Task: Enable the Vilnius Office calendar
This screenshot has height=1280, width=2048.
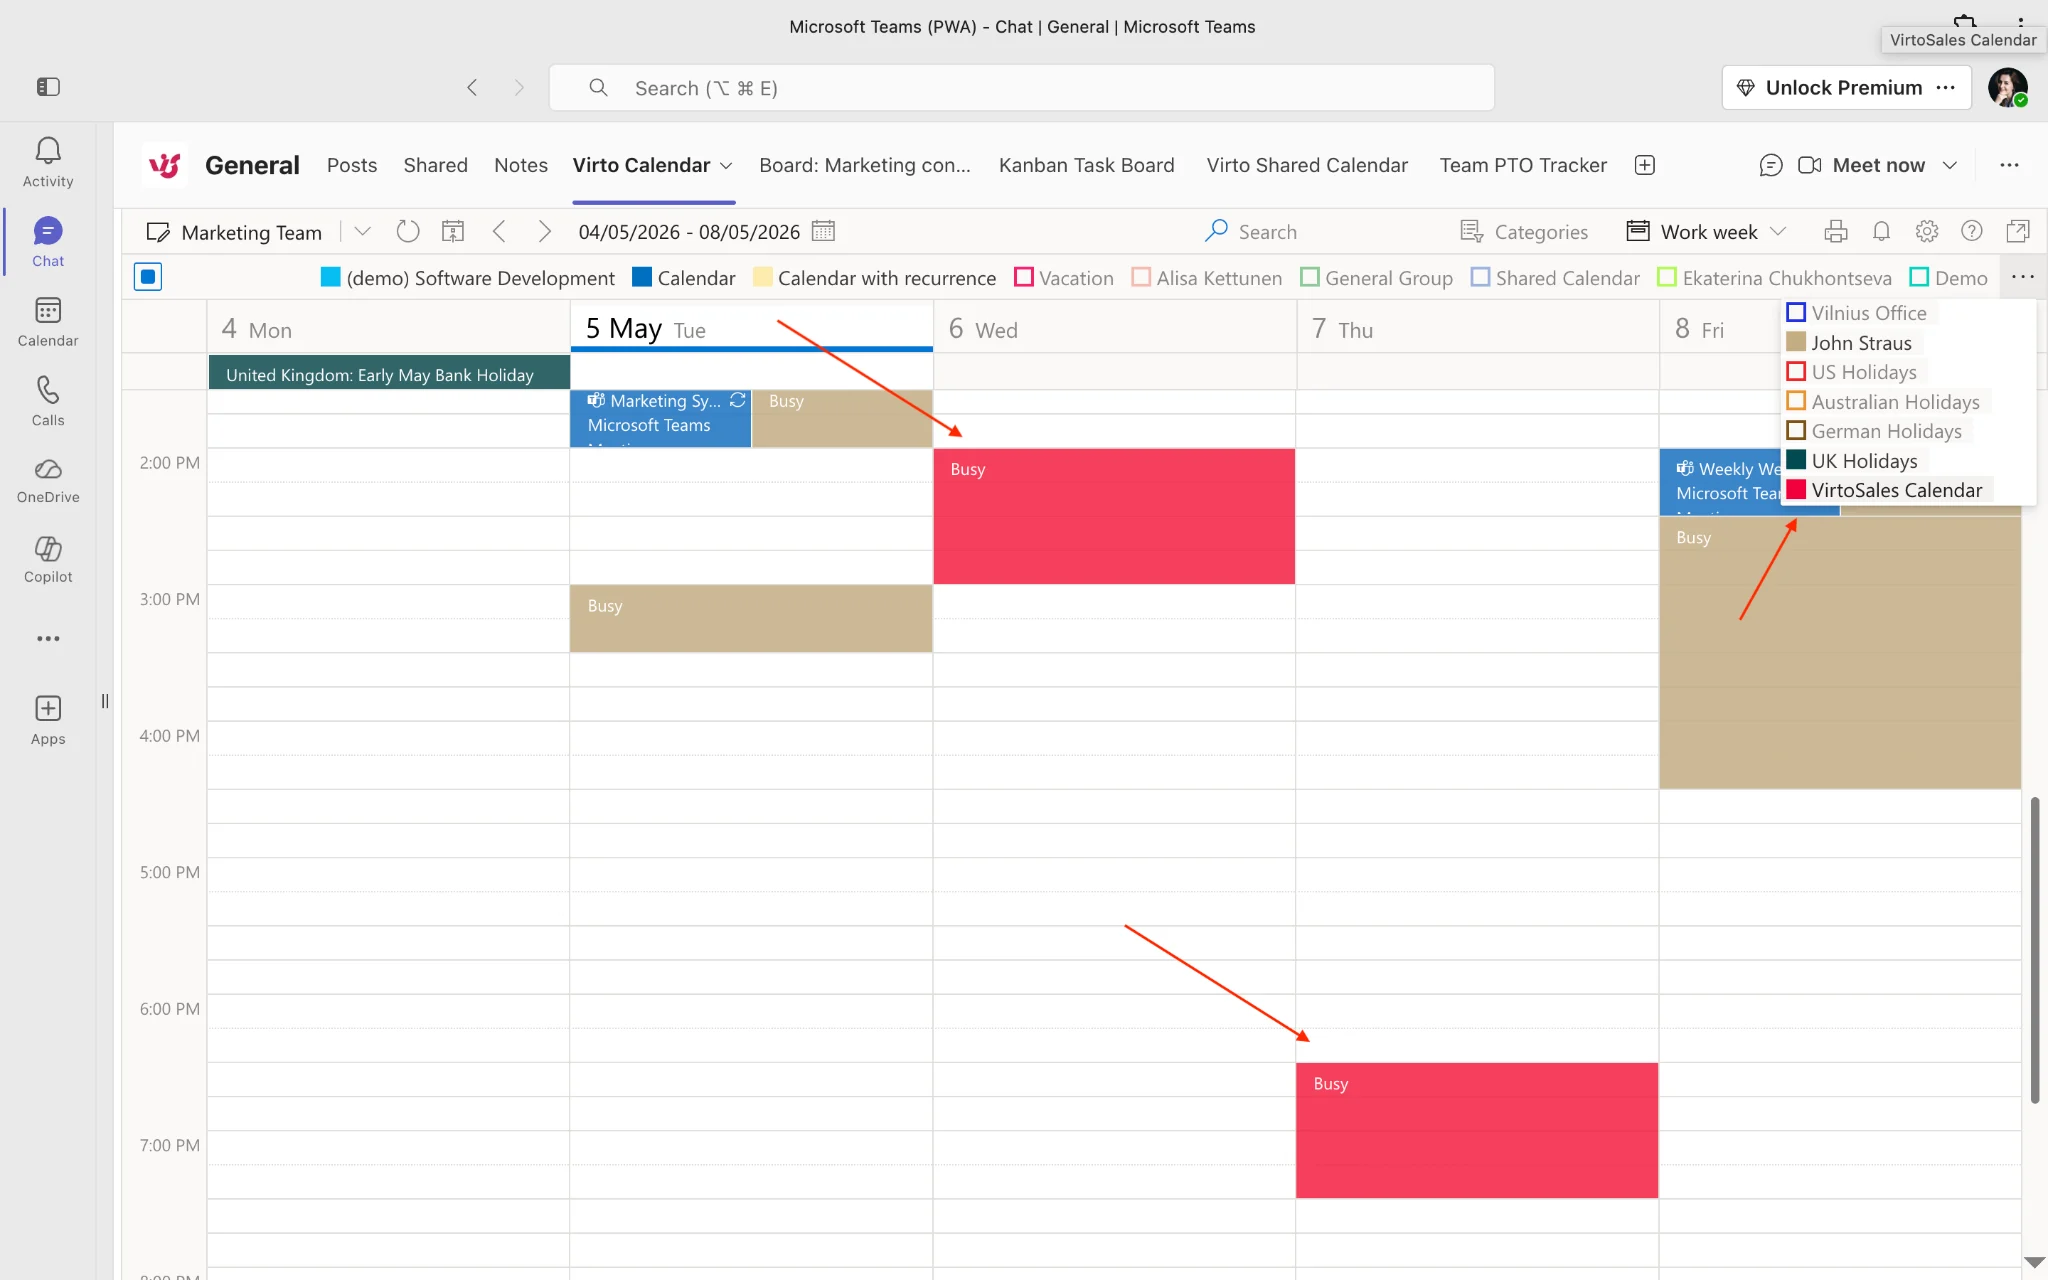Action: [1796, 313]
